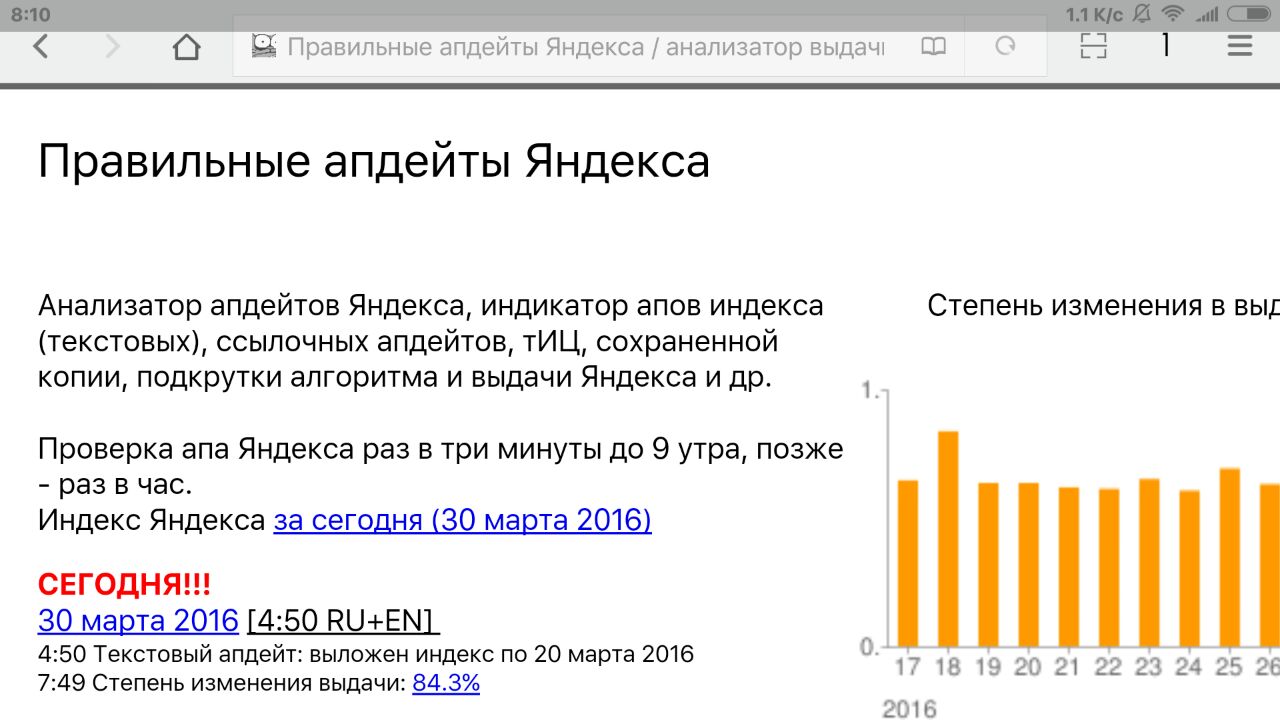Image resolution: width=1280 pixels, height=720 pixels.
Task: Open the 84.3% change degree link
Action: click(446, 683)
